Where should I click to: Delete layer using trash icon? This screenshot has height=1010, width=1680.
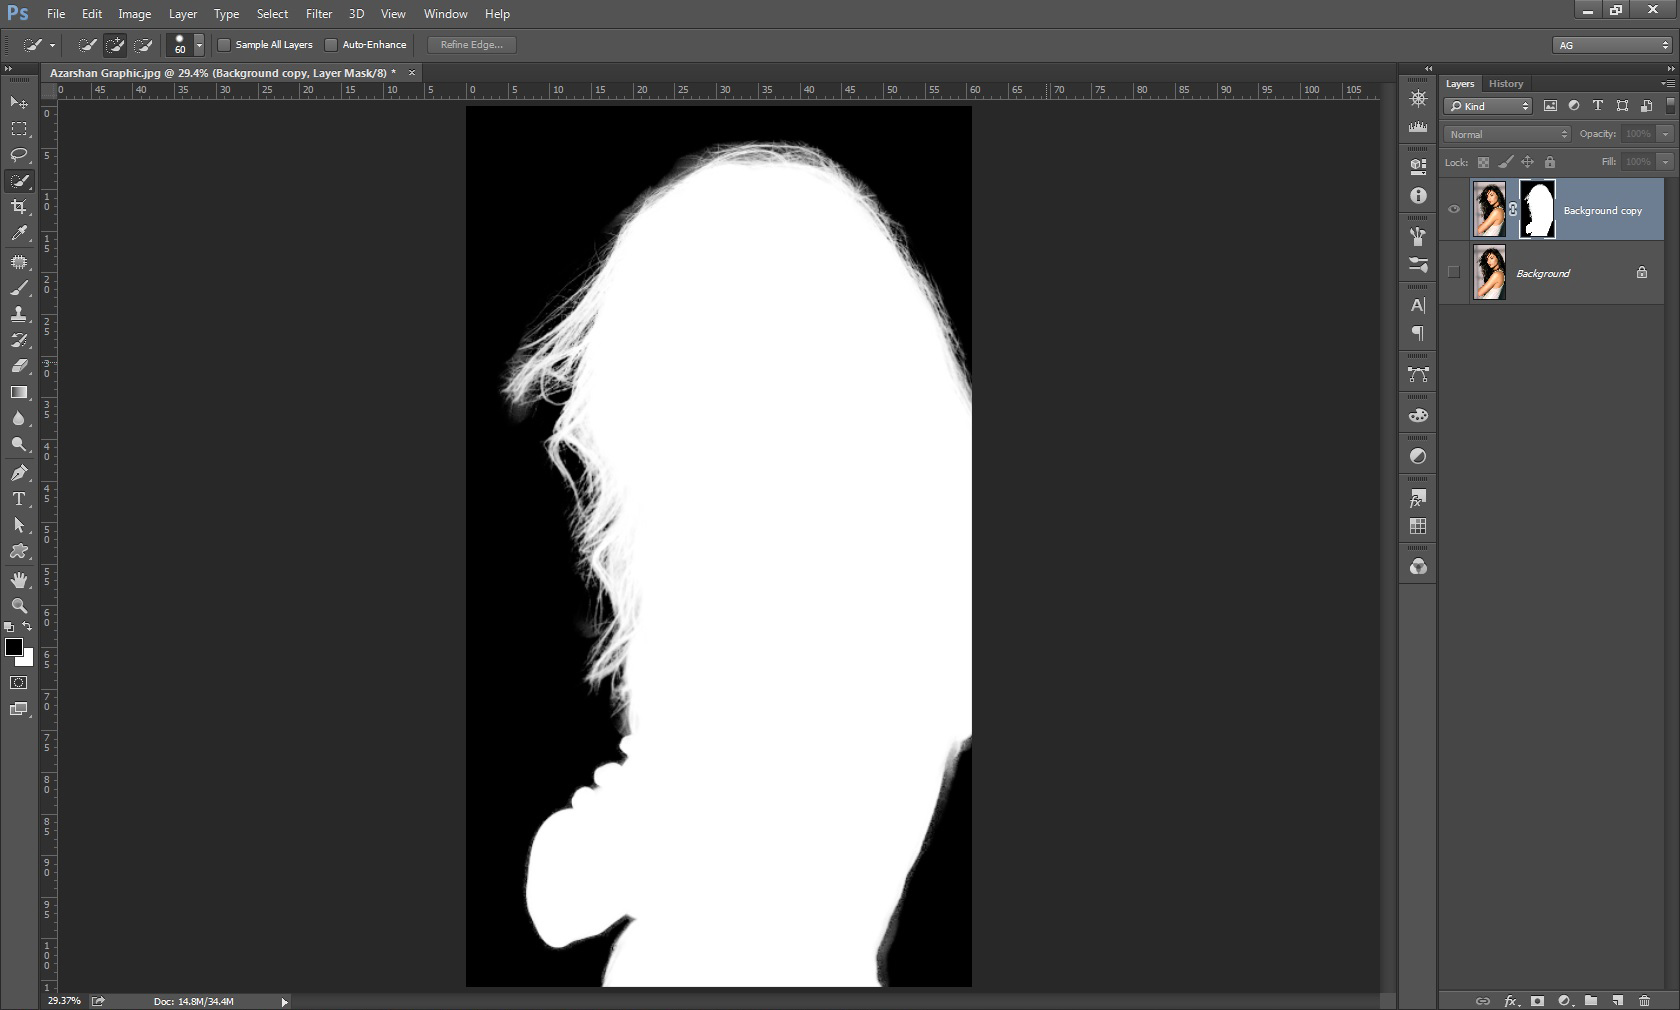point(1644,1000)
